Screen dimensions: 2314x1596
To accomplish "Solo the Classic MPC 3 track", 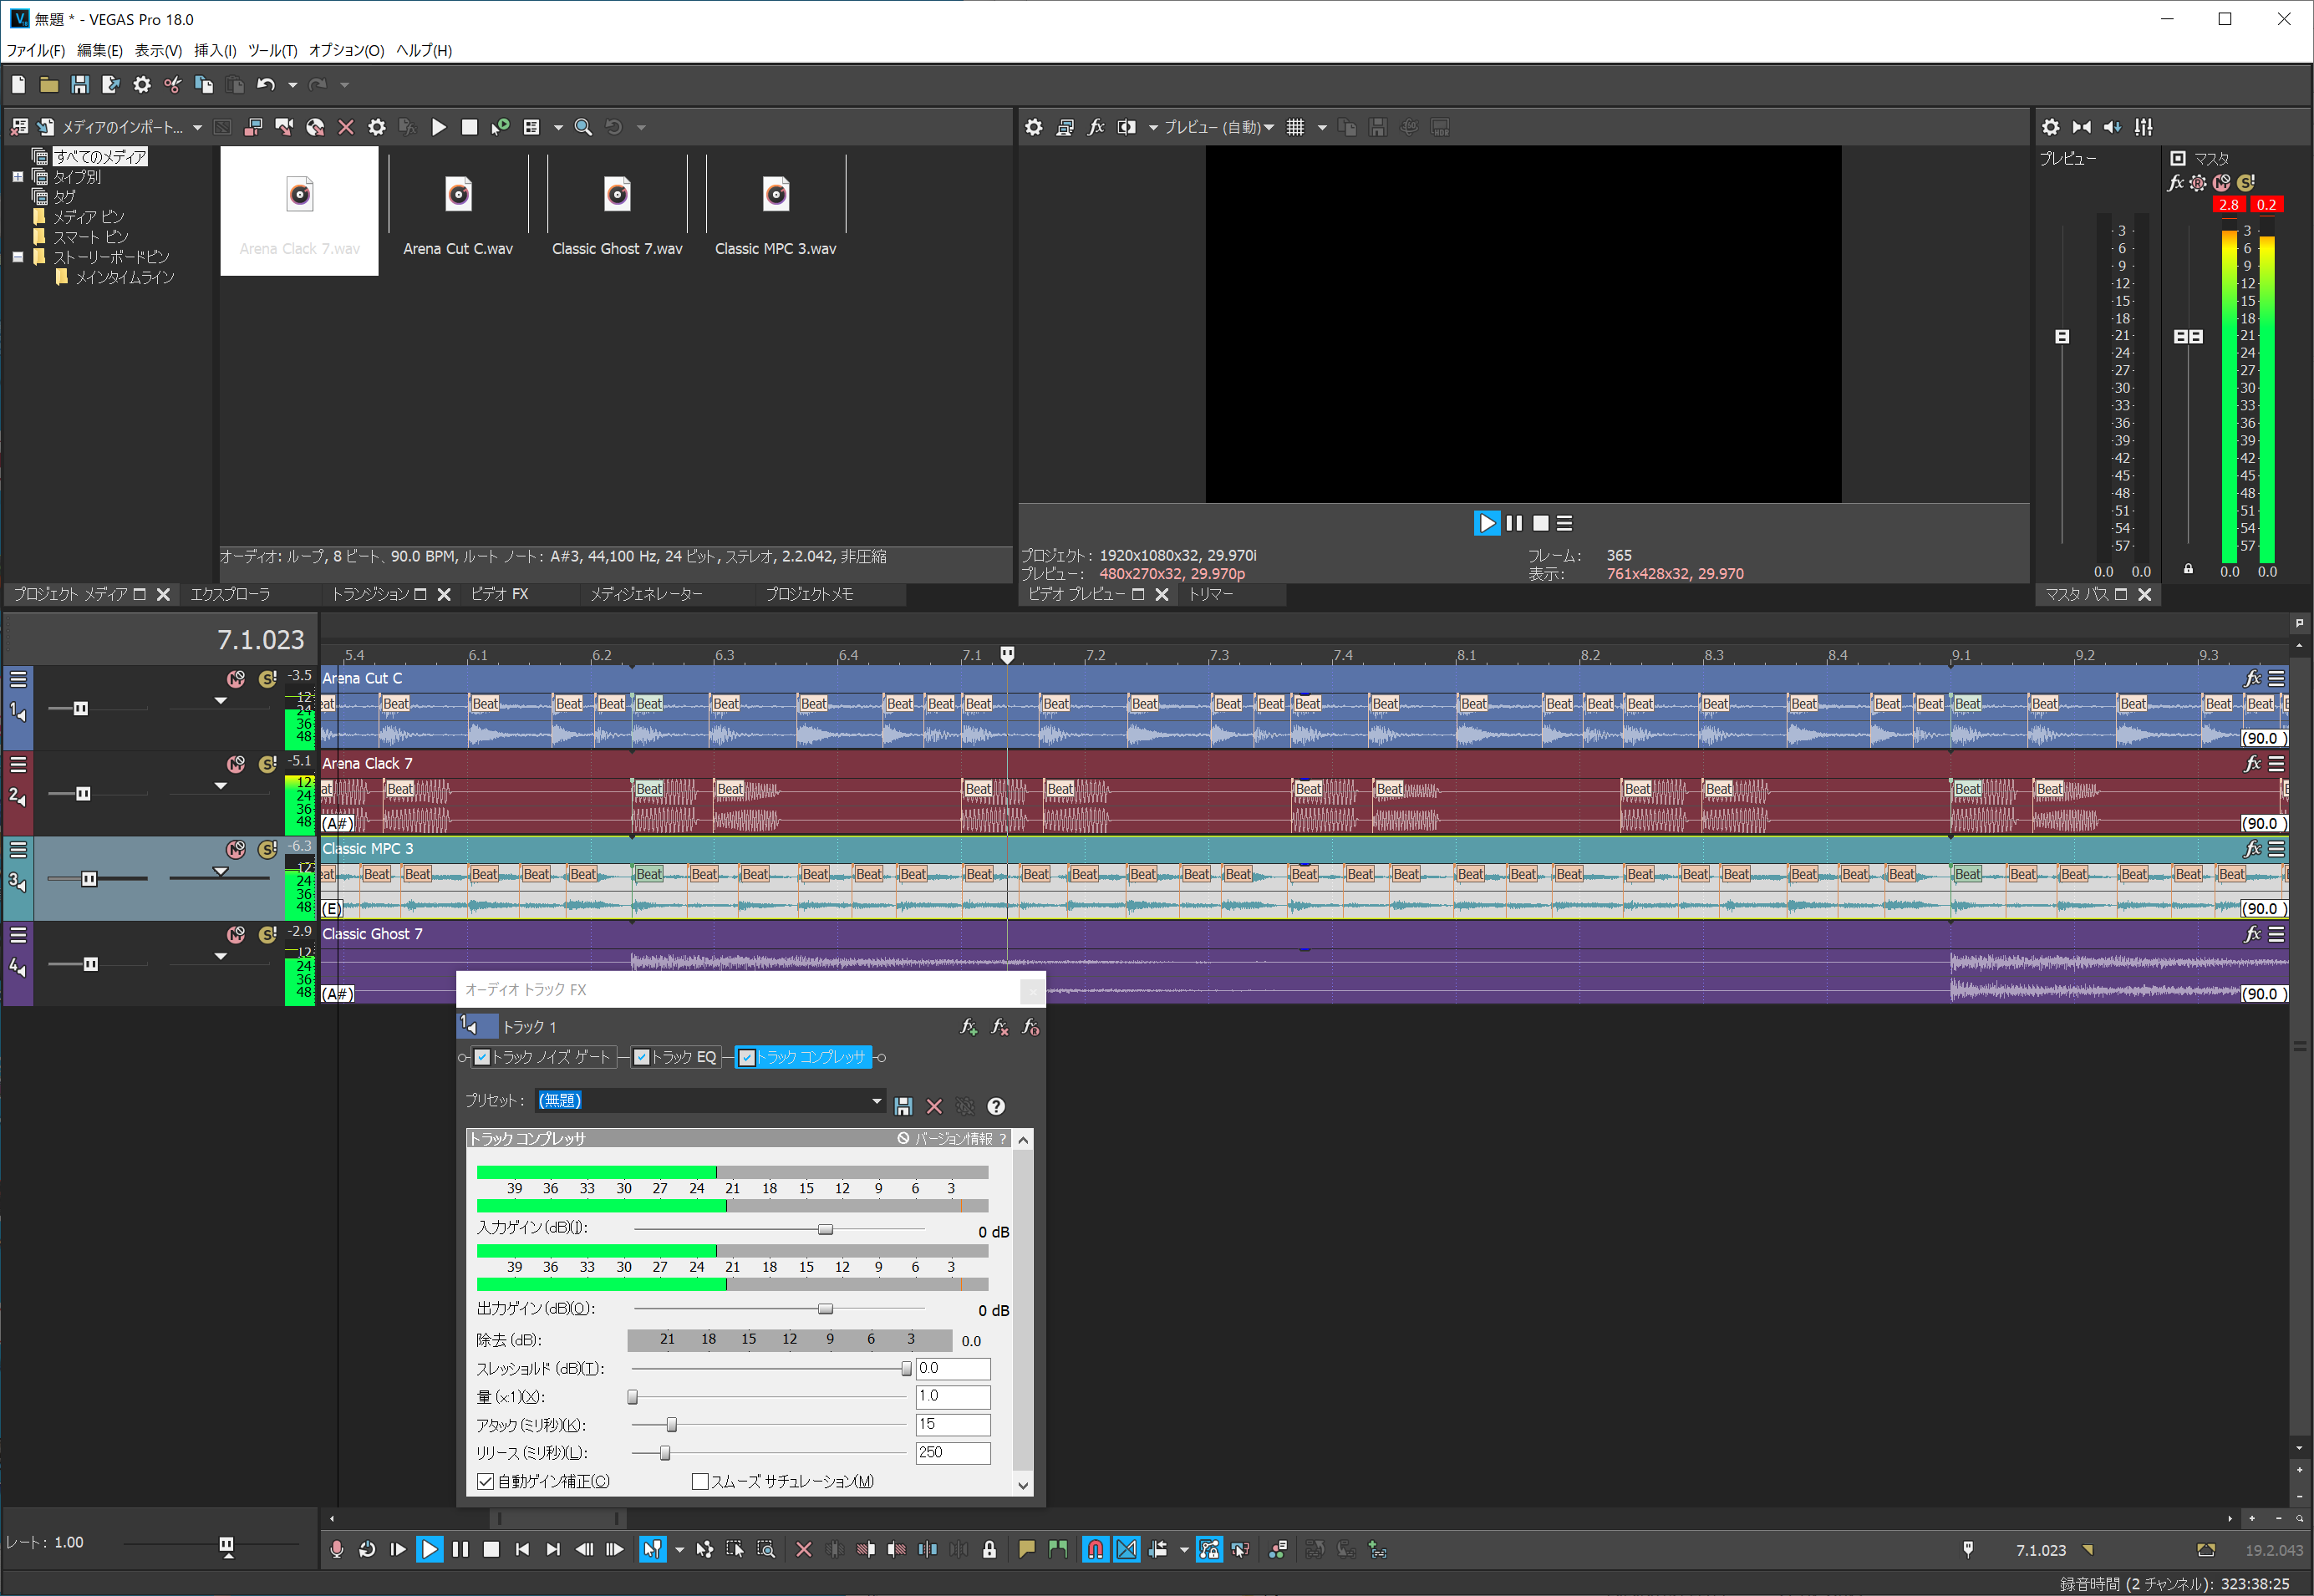I will click(x=267, y=849).
